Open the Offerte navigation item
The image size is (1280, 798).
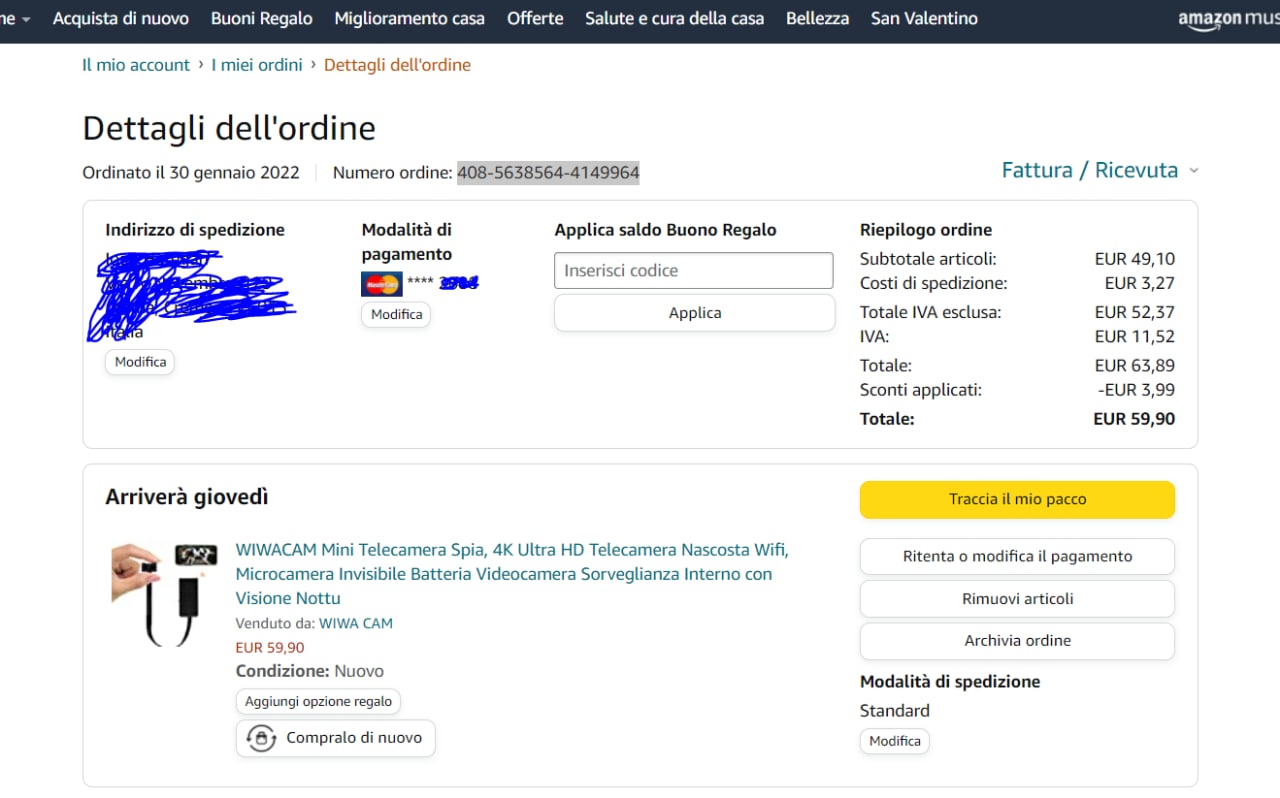(535, 19)
